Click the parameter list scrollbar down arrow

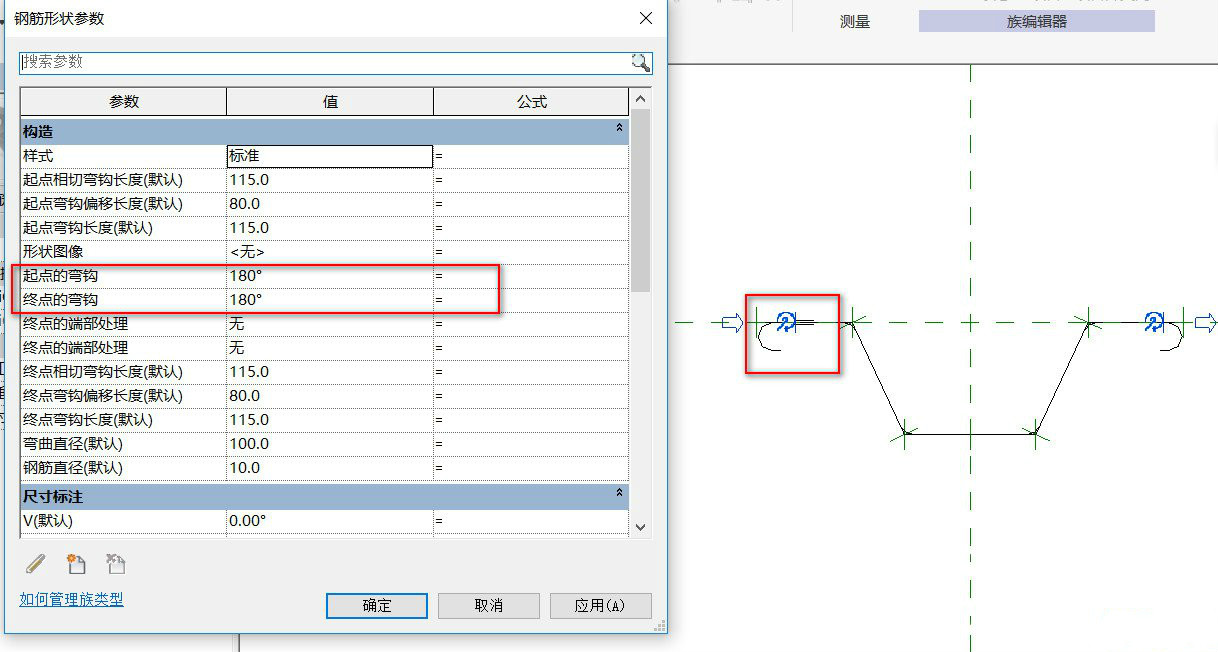click(x=641, y=526)
